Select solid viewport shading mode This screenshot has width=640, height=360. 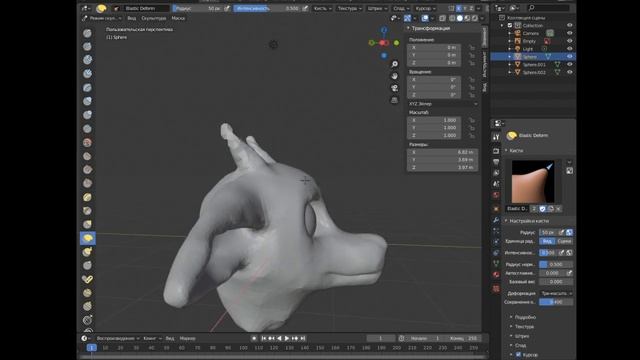pyautogui.click(x=460, y=18)
